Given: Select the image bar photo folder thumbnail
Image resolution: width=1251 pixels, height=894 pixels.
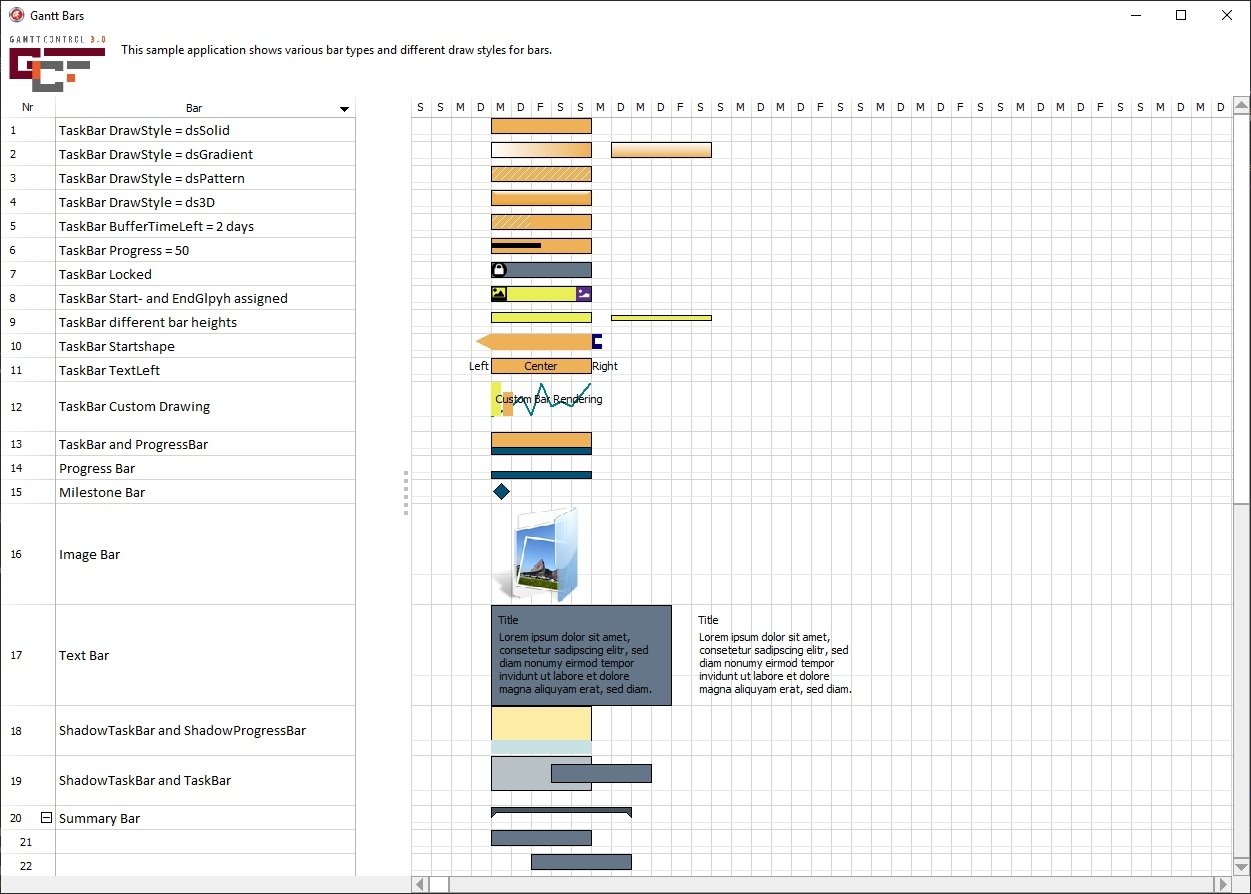Looking at the screenshot, I should pyautogui.click(x=538, y=554).
